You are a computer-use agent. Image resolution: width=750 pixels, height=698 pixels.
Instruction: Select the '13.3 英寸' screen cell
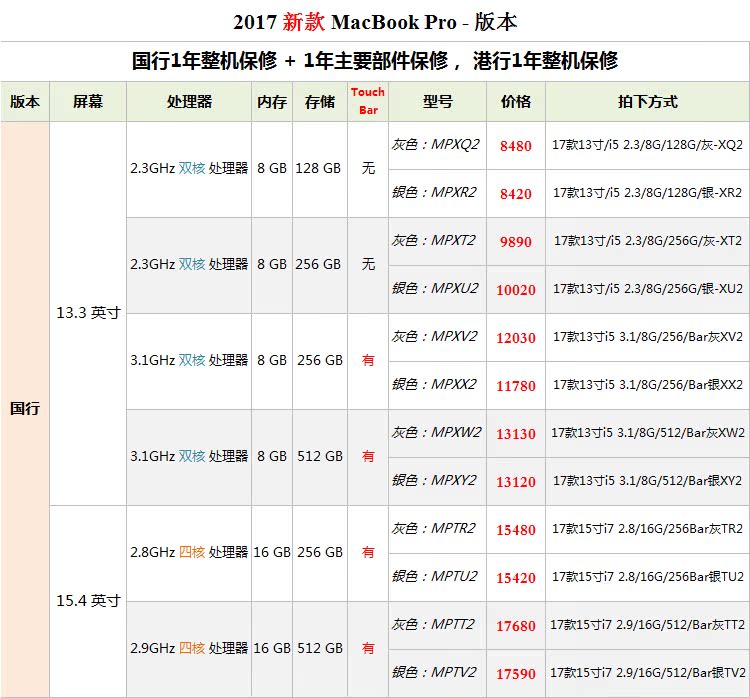pyautogui.click(x=88, y=312)
